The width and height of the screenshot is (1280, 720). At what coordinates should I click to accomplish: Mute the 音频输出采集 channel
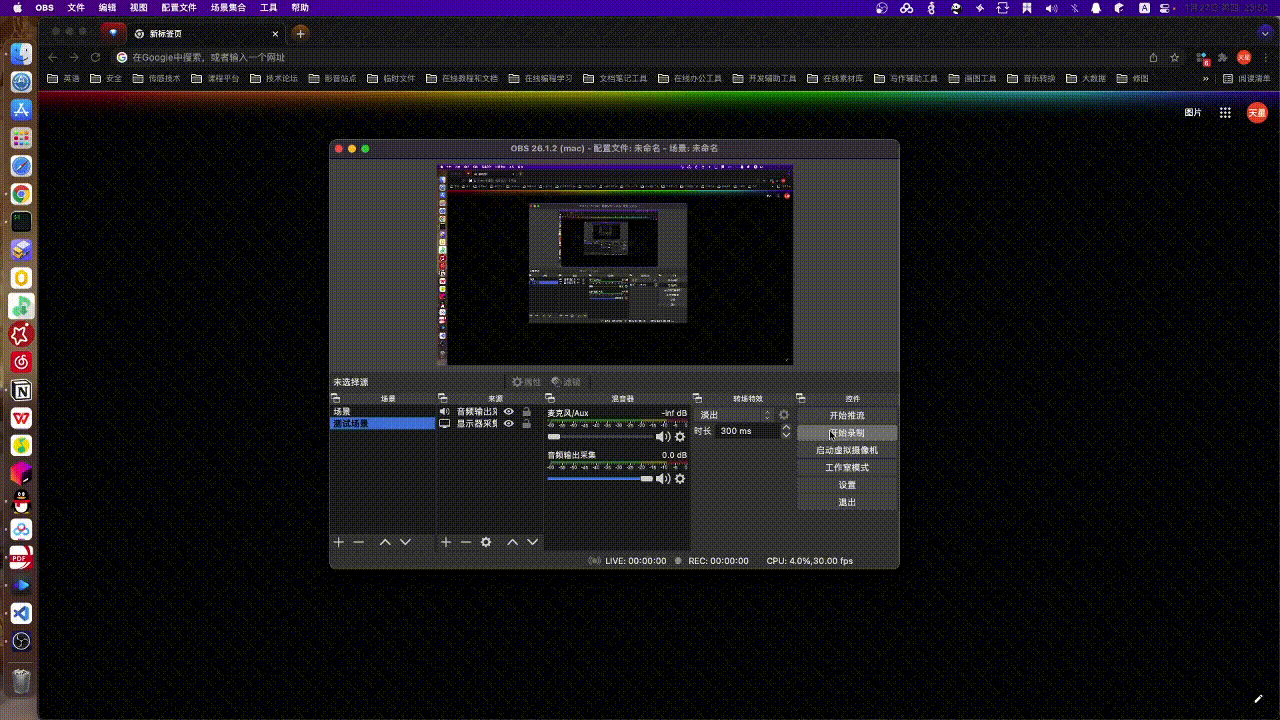(x=662, y=479)
